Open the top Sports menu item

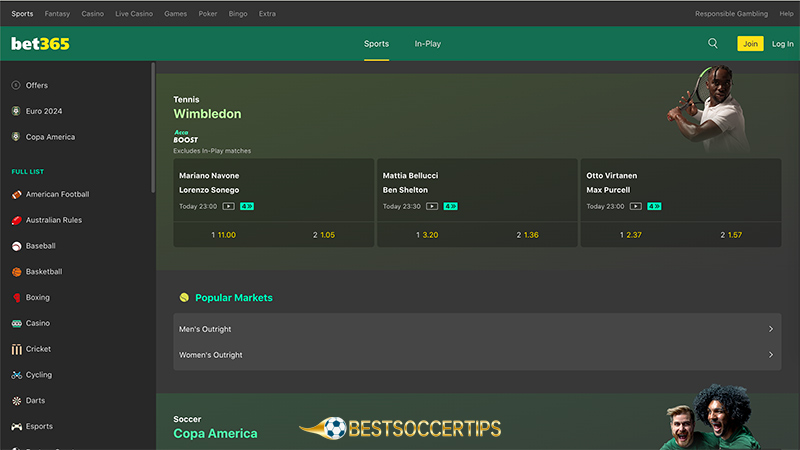tap(22, 14)
